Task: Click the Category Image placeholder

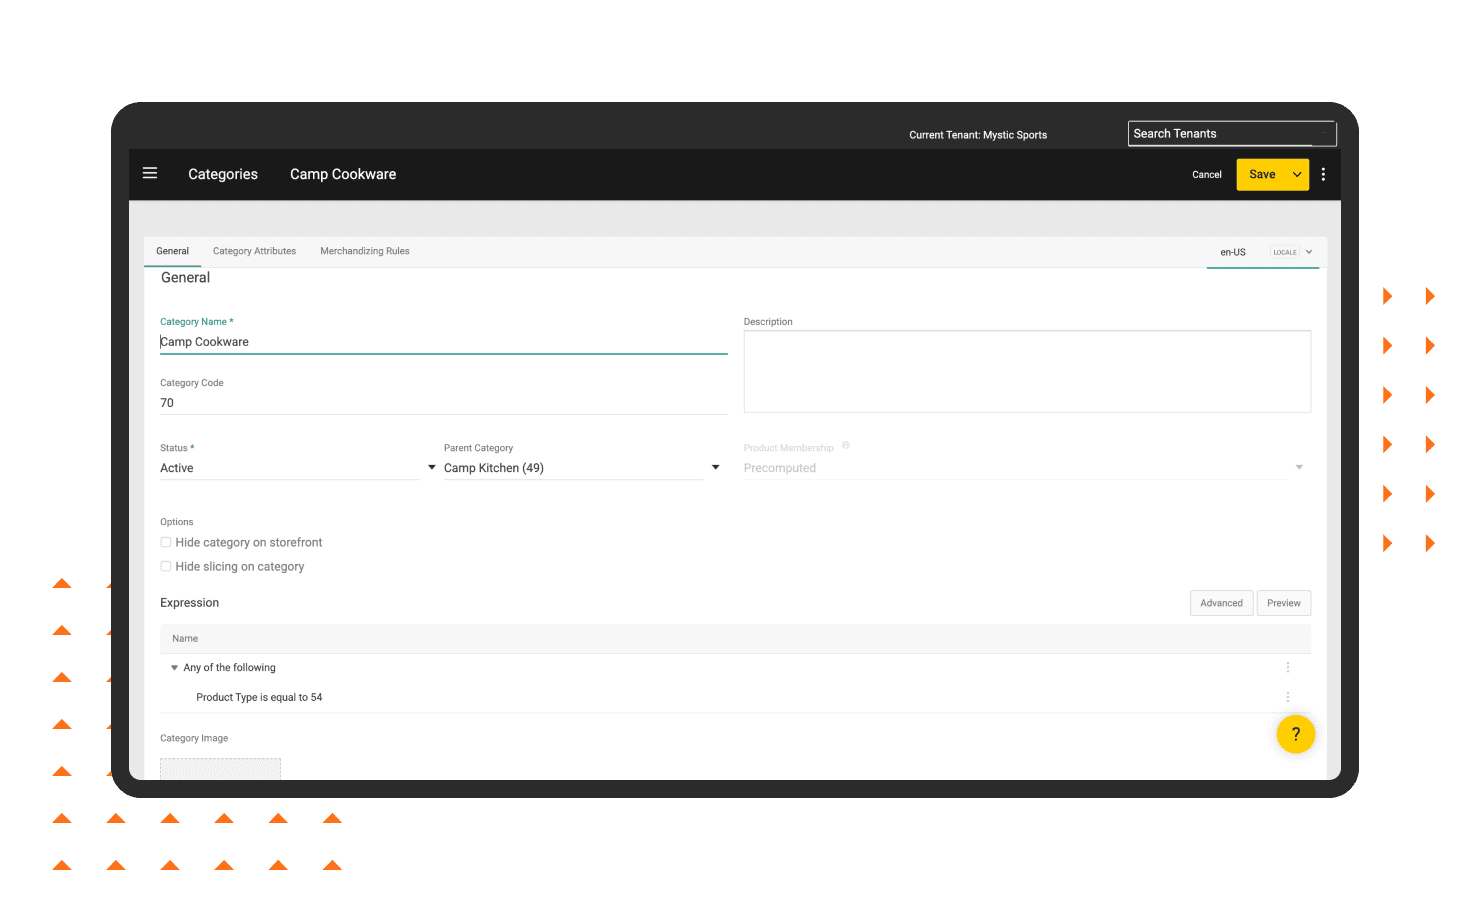Action: click(220, 769)
